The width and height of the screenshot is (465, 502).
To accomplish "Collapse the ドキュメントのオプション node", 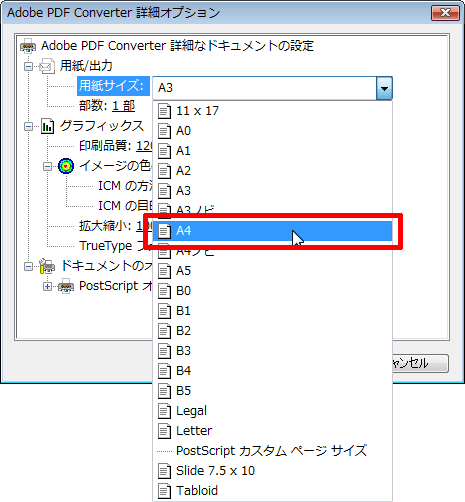I will point(28,266).
